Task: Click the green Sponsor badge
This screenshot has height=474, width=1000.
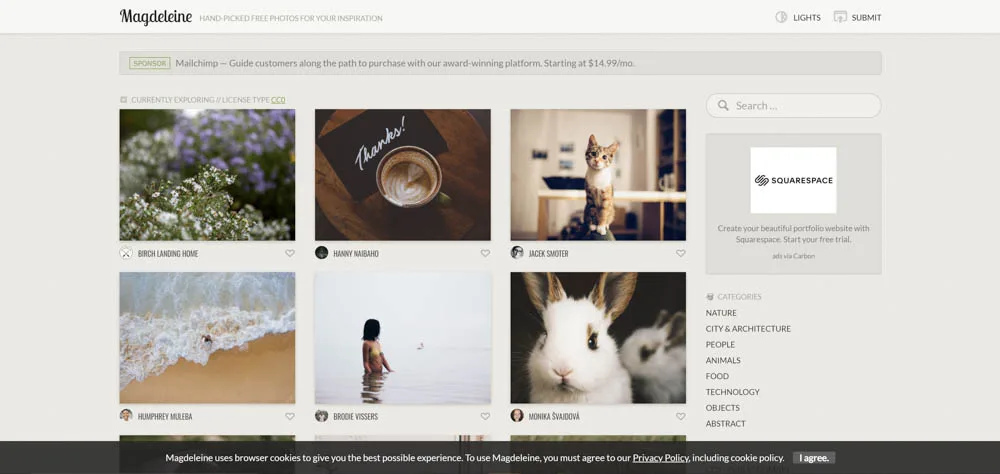Action: 150,63
